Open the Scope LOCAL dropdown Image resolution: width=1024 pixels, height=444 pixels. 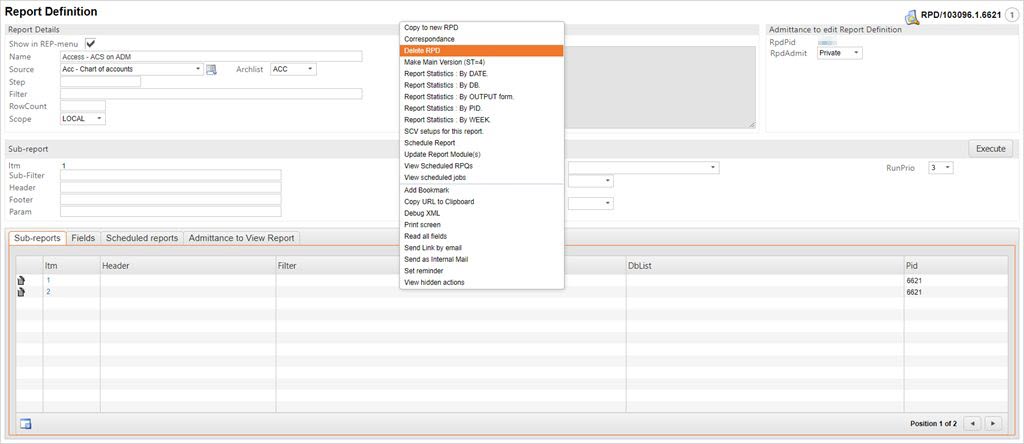coord(99,119)
